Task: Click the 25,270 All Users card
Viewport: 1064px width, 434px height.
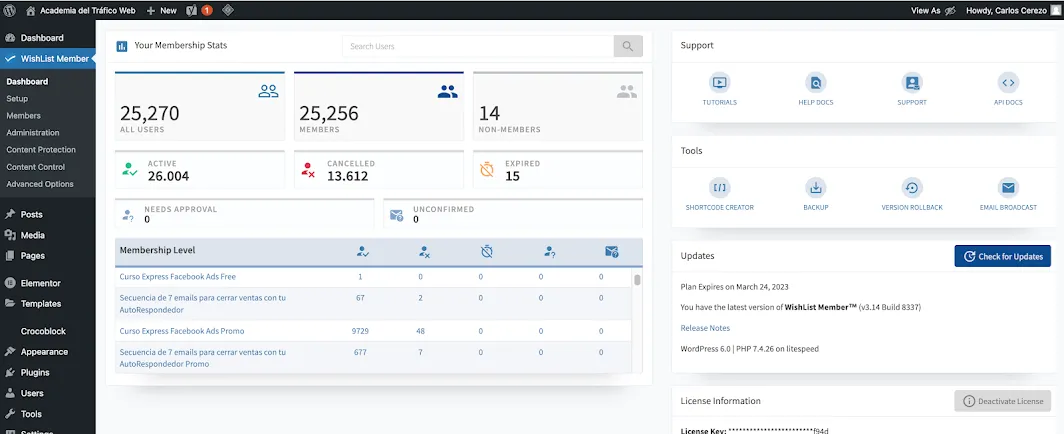Action: pos(200,106)
